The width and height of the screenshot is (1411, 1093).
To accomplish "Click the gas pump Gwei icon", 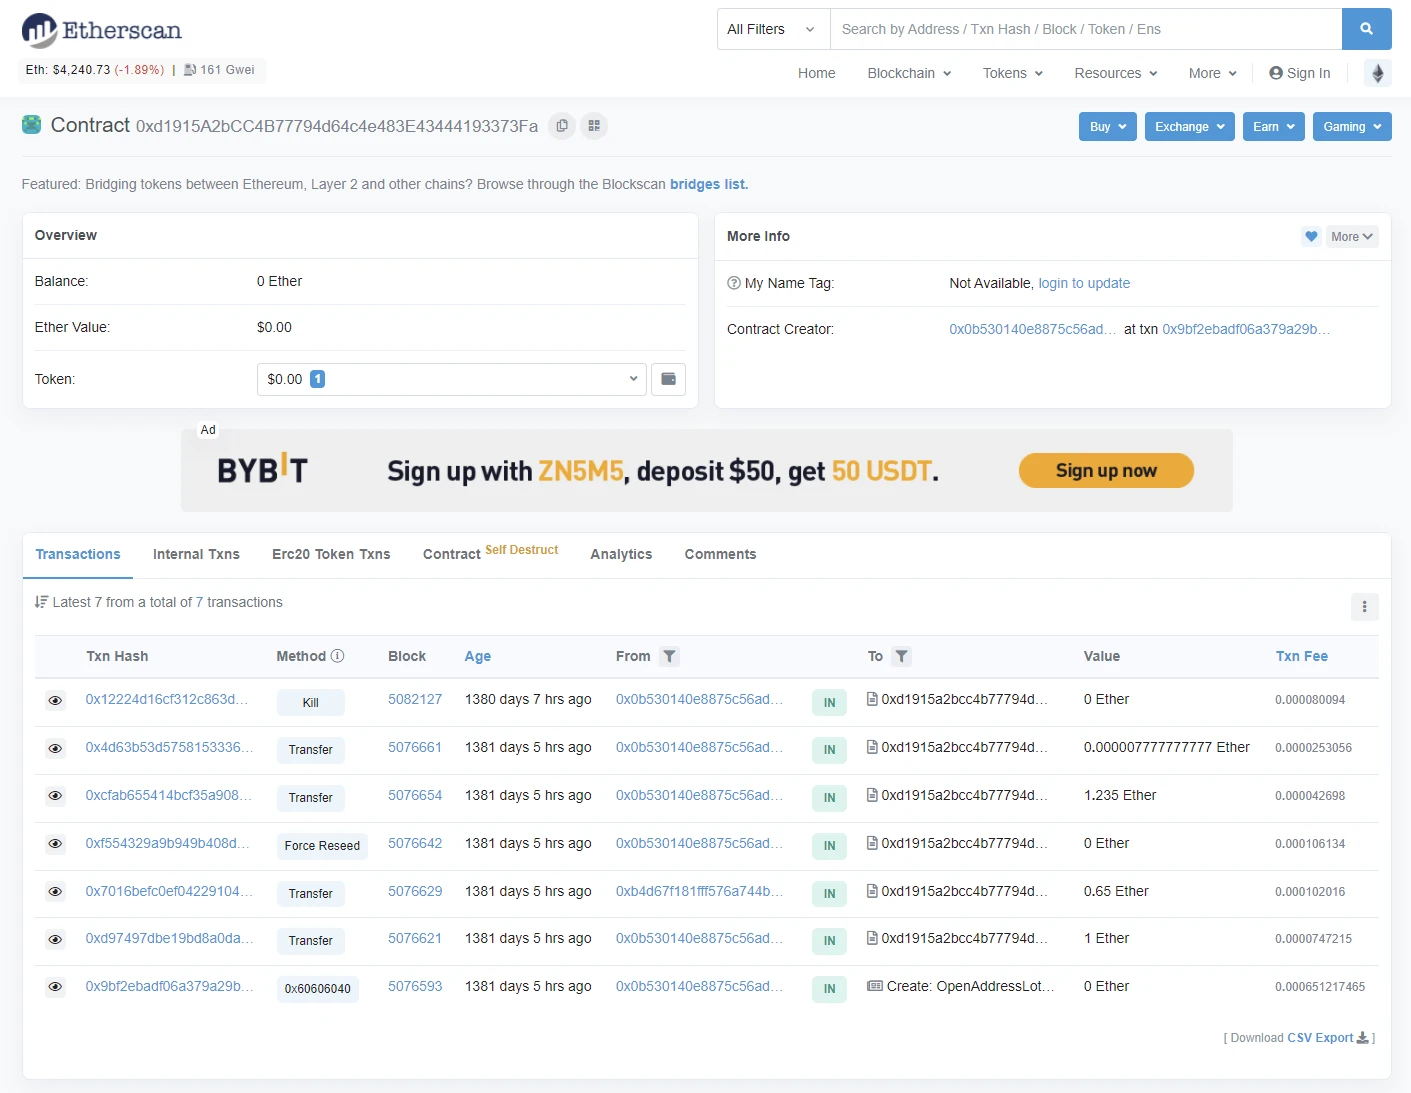I will [x=190, y=70].
